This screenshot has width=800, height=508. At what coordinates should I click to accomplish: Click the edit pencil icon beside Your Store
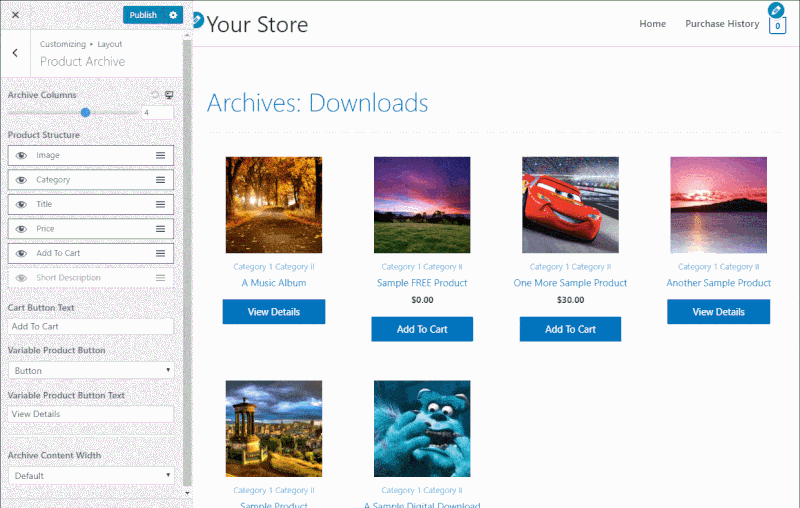click(197, 20)
